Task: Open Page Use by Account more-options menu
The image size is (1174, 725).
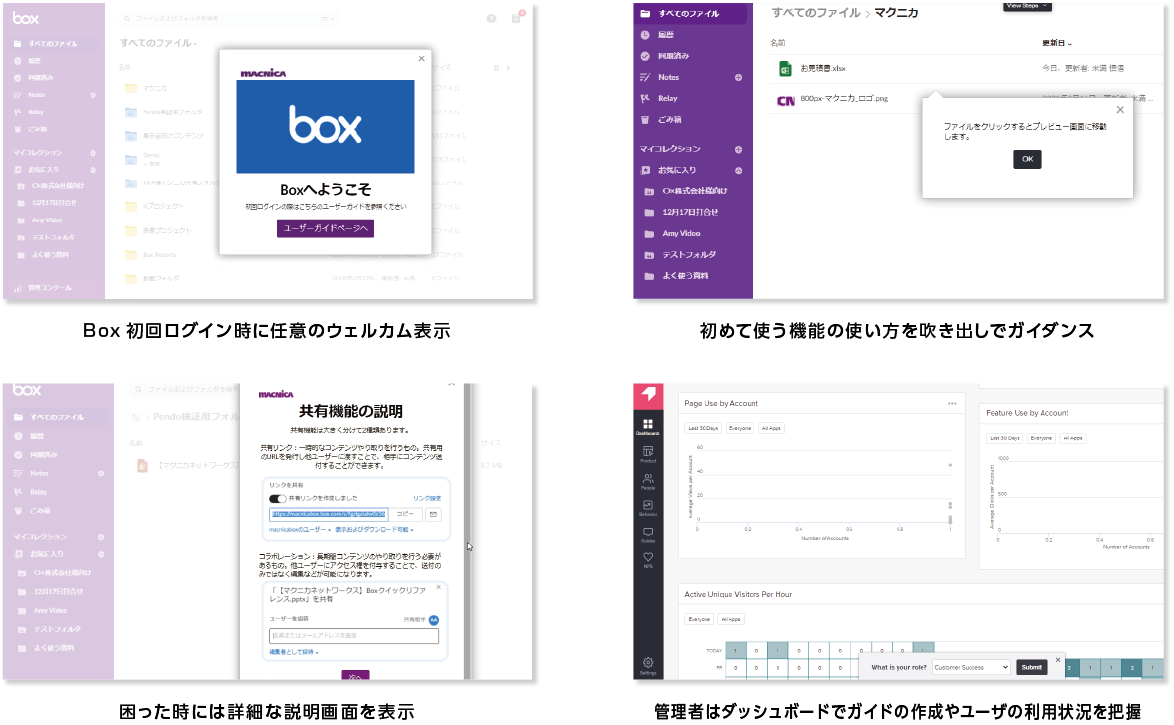Action: (952, 404)
